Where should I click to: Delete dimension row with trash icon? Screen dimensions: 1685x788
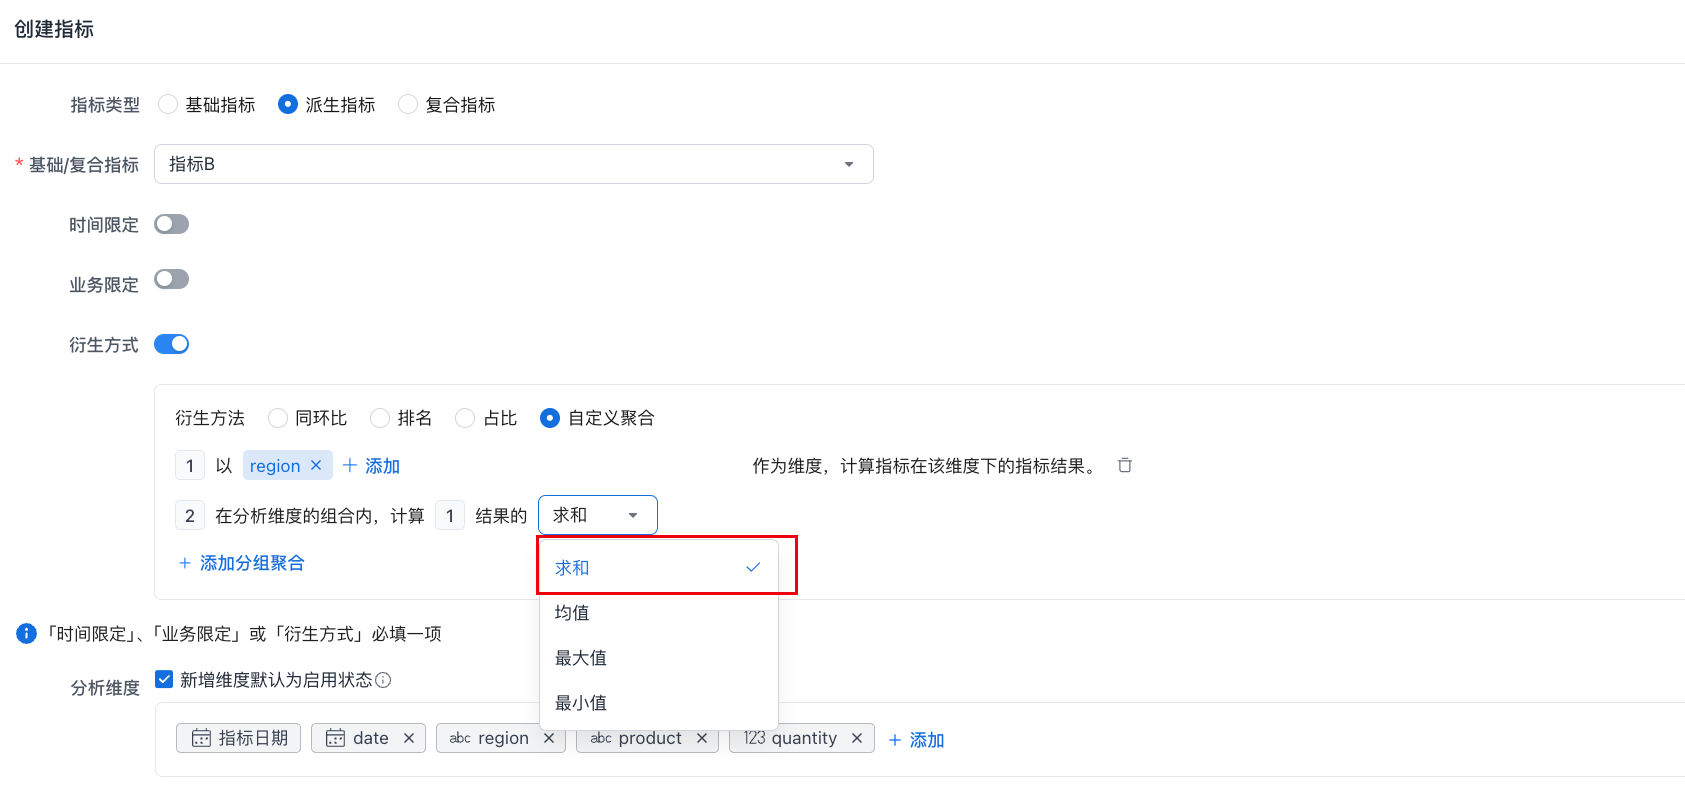point(1125,465)
